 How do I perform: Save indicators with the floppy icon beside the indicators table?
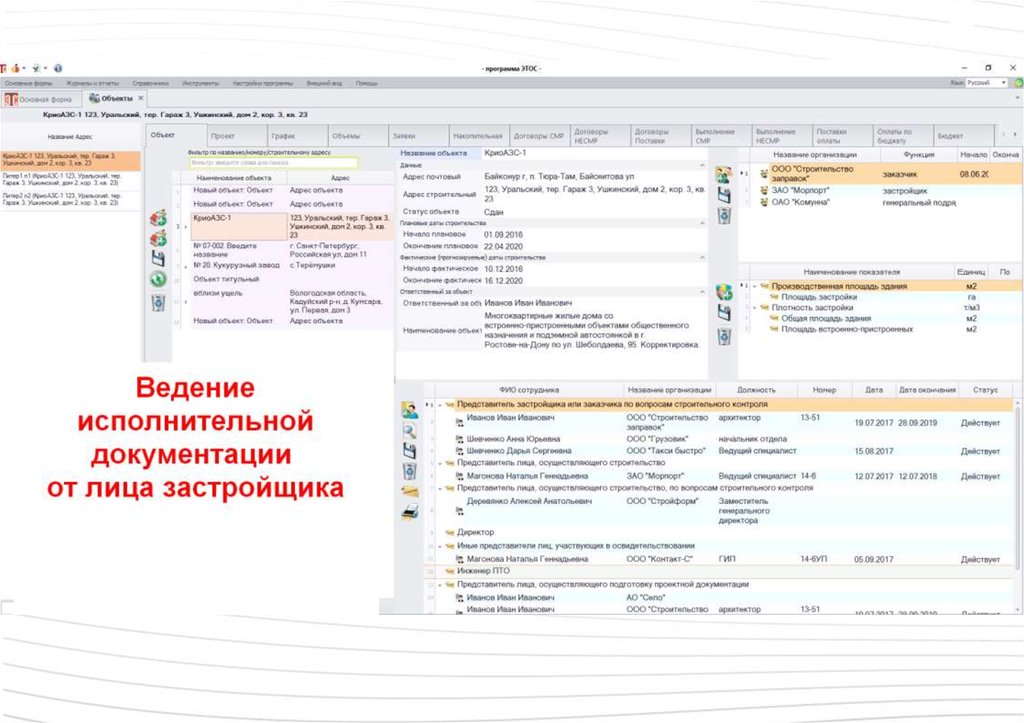[724, 313]
